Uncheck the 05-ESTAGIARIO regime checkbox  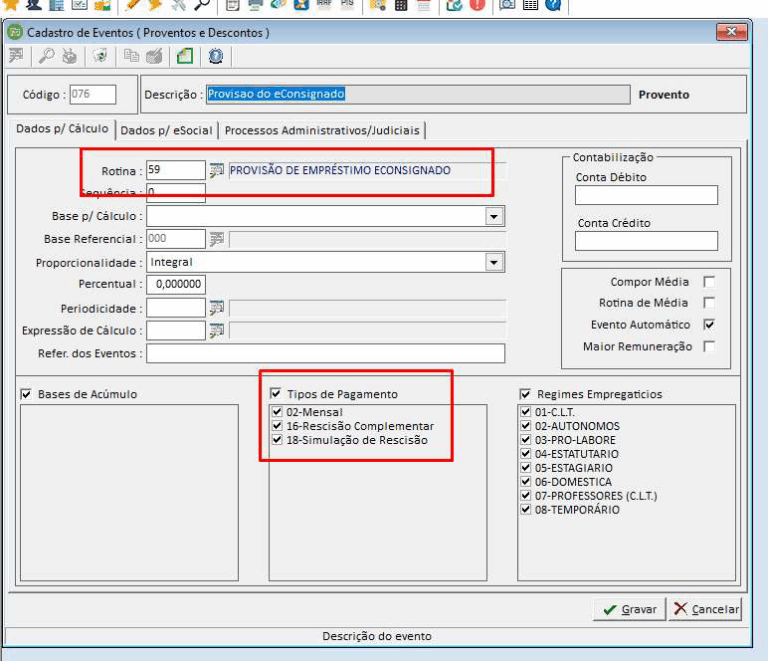525,468
